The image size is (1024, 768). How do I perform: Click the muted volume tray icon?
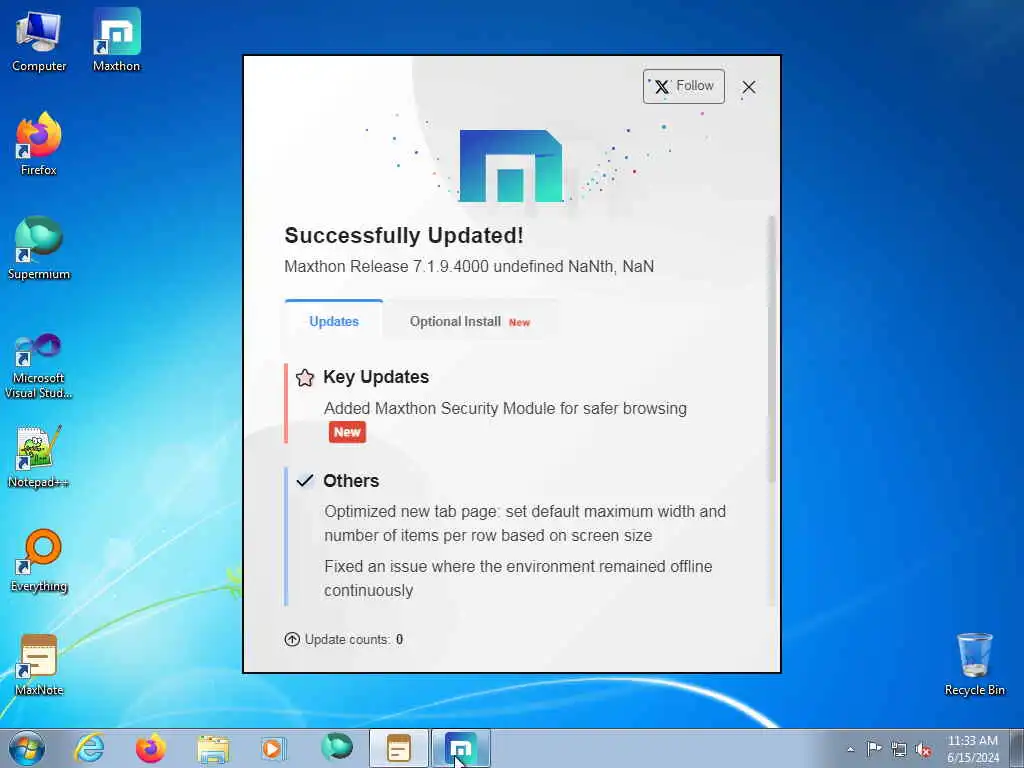click(923, 749)
